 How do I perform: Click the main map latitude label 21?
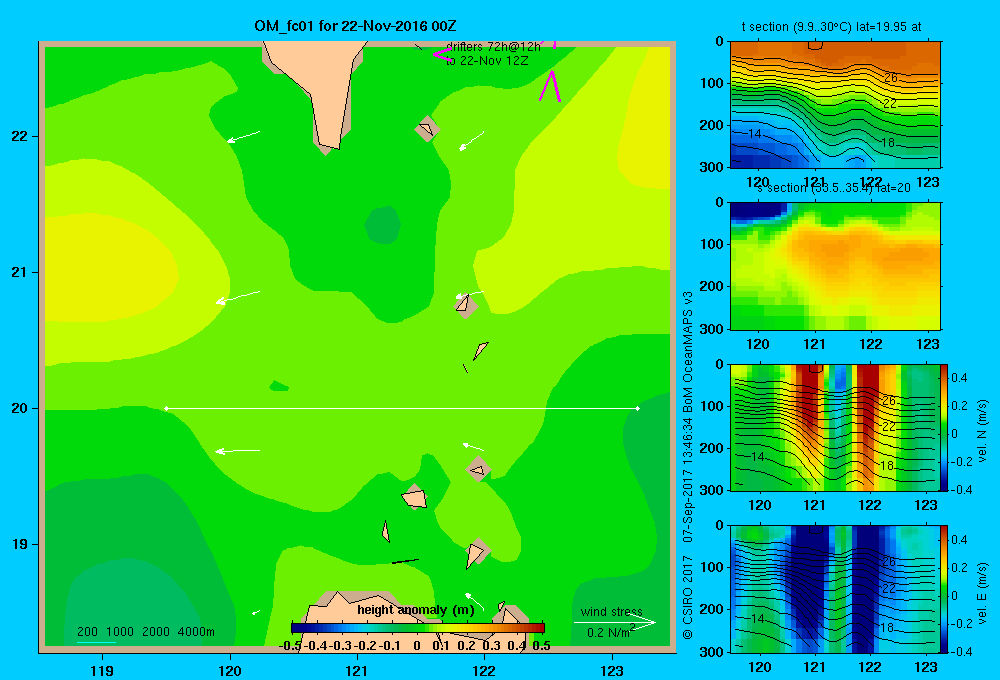click(x=19, y=272)
